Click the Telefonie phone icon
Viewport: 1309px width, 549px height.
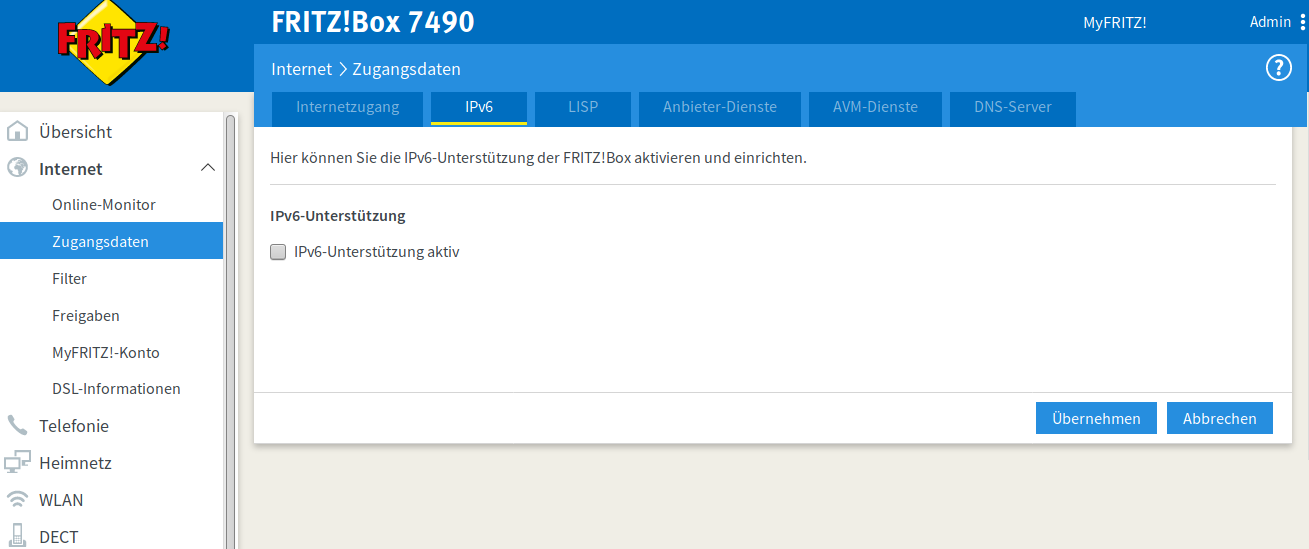click(x=17, y=425)
